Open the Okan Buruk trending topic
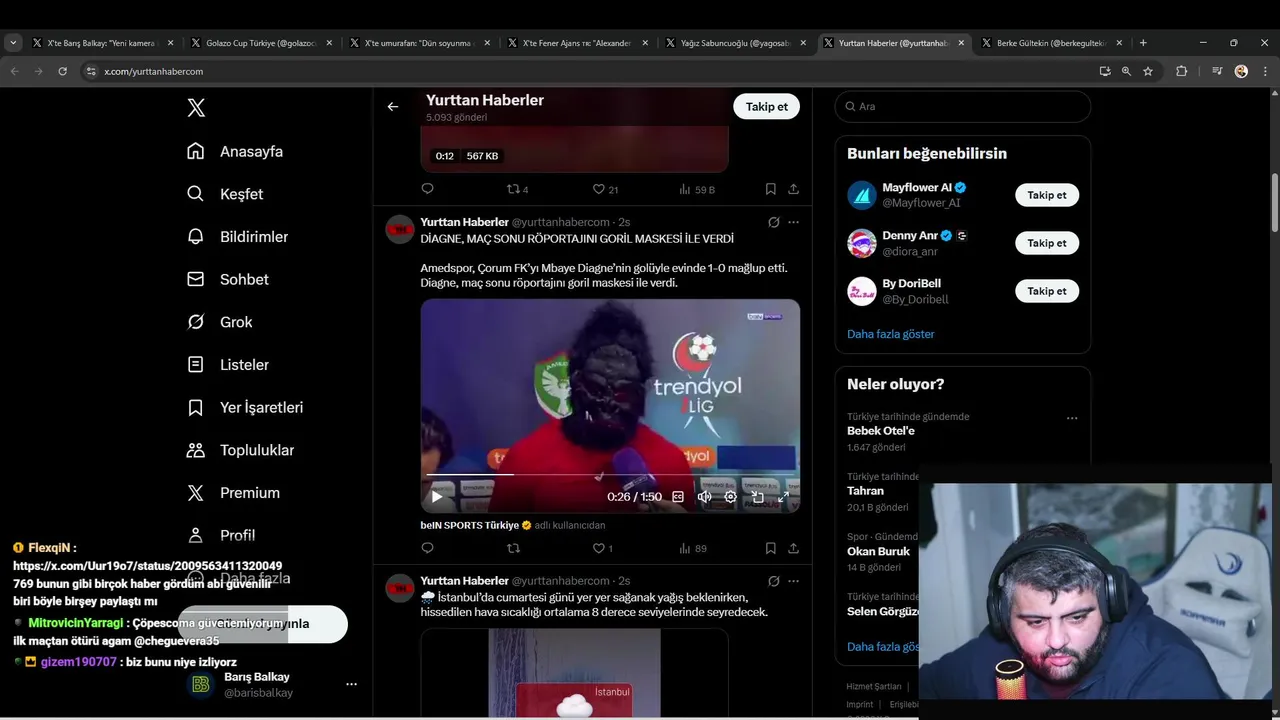Viewport: 1280px width, 720px height. click(x=878, y=551)
